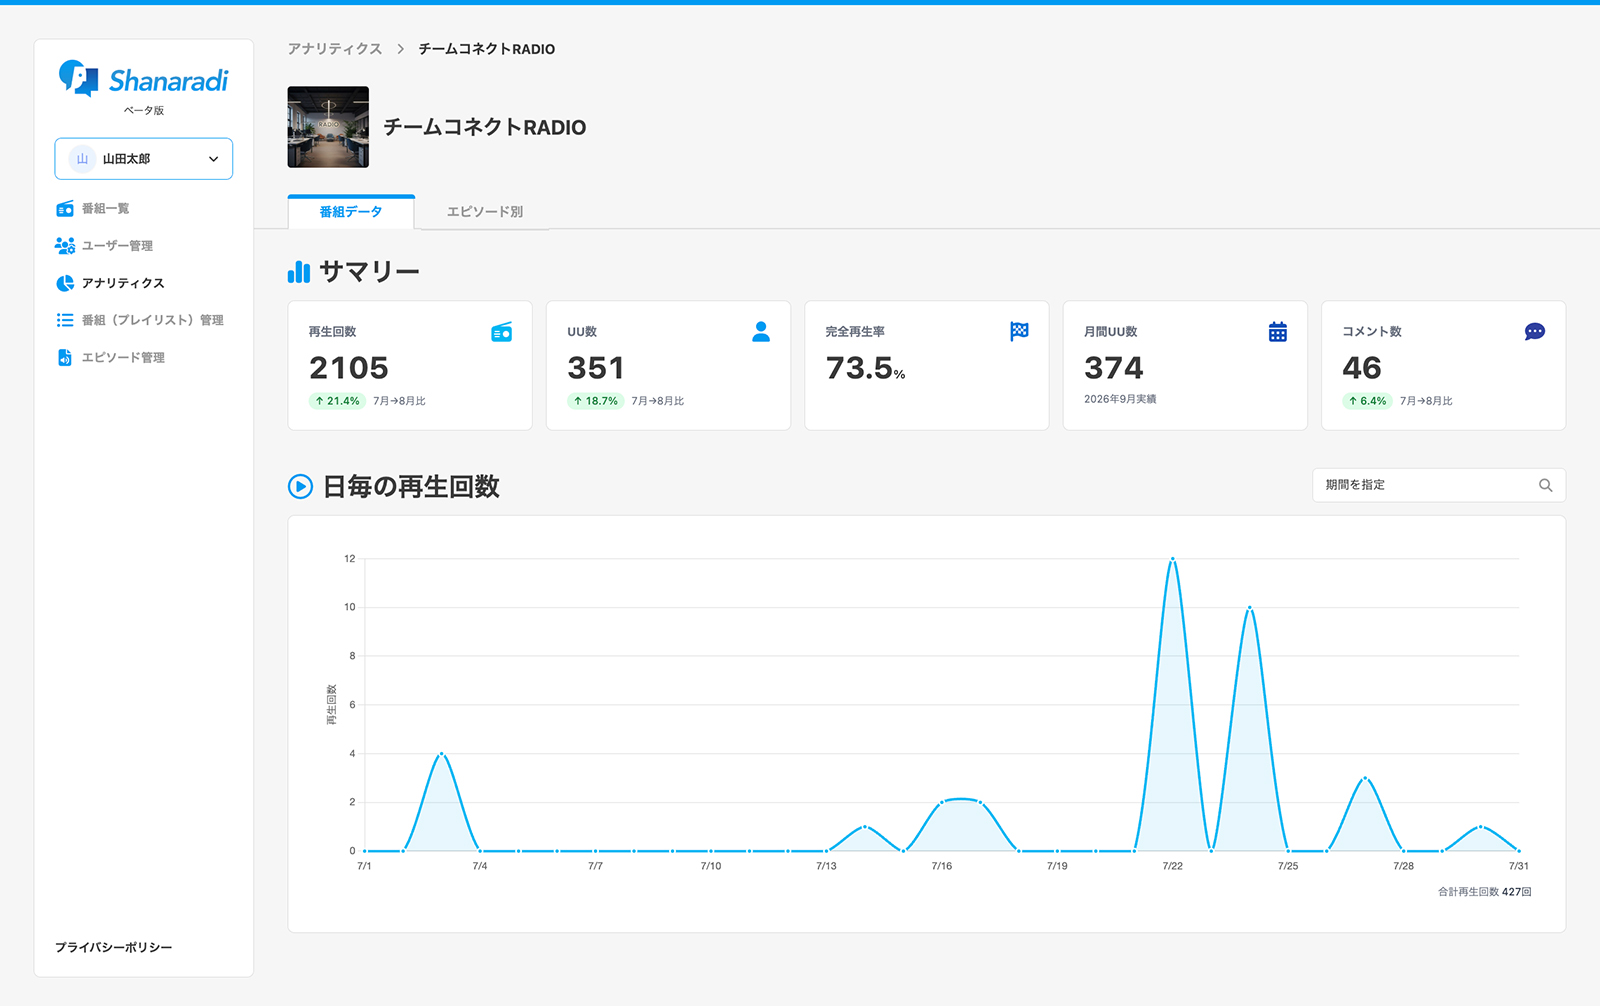The width and height of the screenshot is (1600, 1006).
Task: Click the 2105 play count value
Action: coord(349,368)
